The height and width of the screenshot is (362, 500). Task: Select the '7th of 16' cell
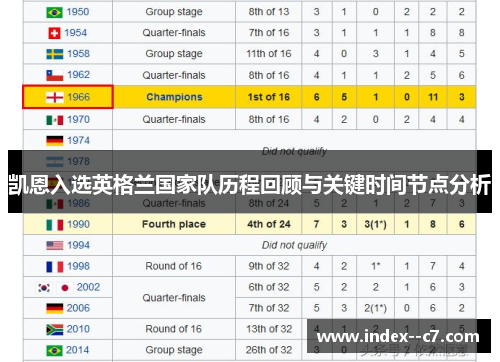[268, 33]
